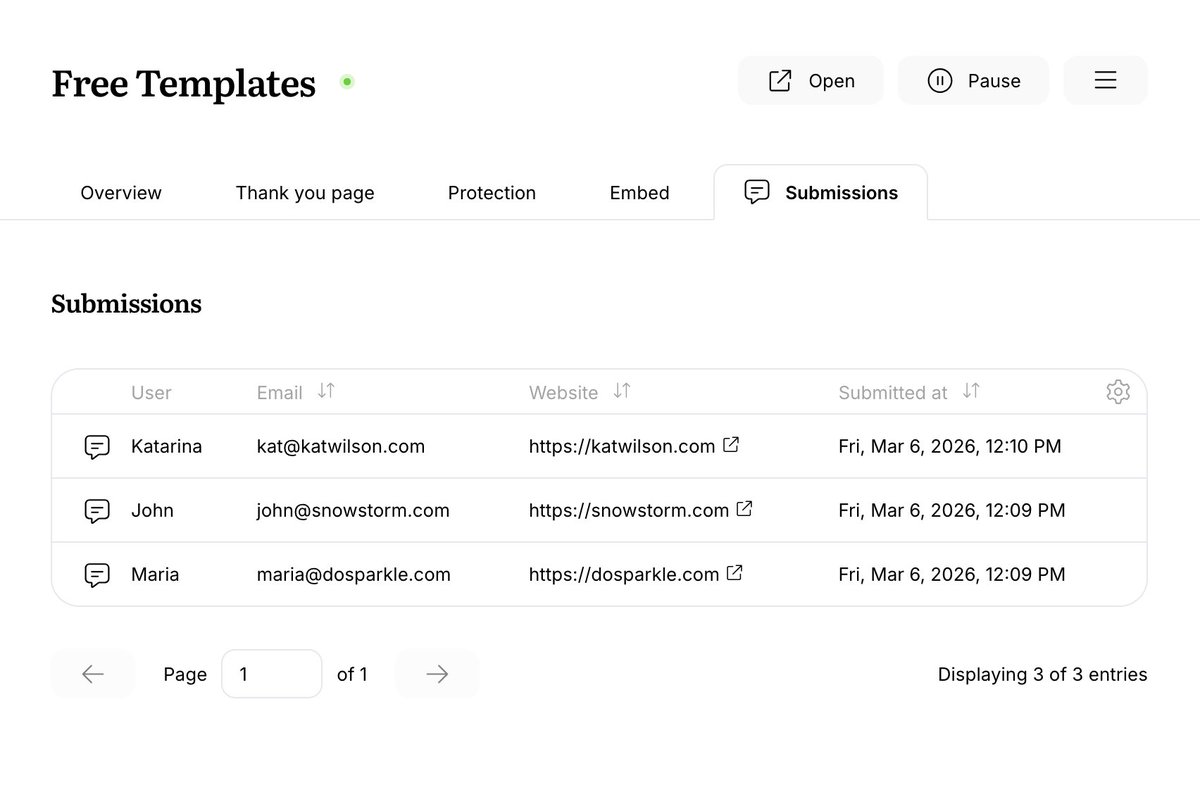Viewport: 1200px width, 811px height.
Task: Click the Email column header label
Action: coord(280,393)
